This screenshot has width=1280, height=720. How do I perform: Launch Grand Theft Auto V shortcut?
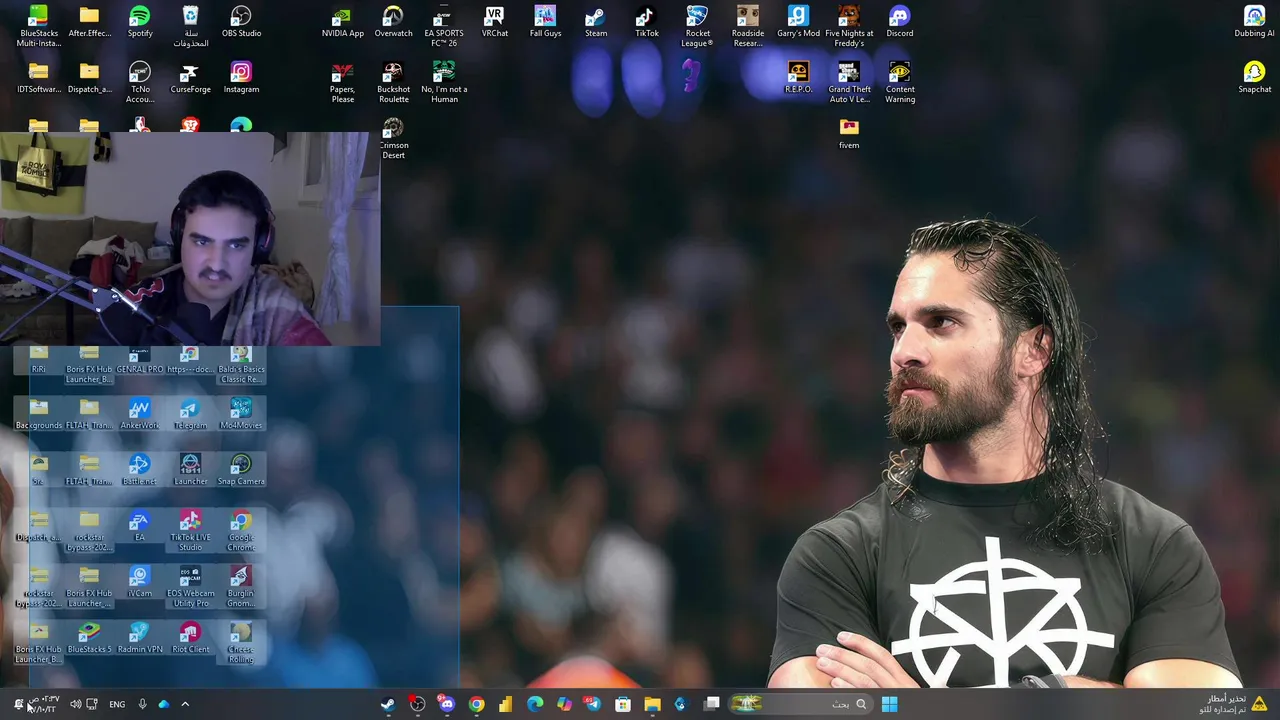(849, 82)
